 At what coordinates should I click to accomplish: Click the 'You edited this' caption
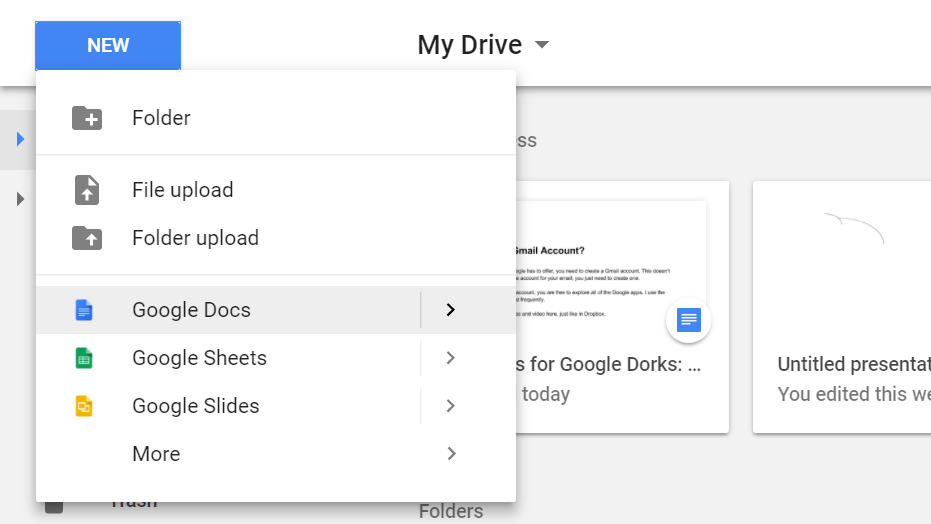pyautogui.click(x=854, y=394)
